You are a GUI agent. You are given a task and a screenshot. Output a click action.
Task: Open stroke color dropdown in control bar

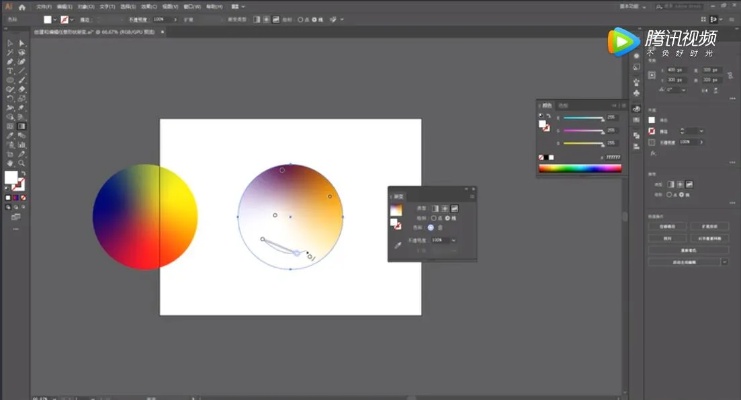pos(72,20)
